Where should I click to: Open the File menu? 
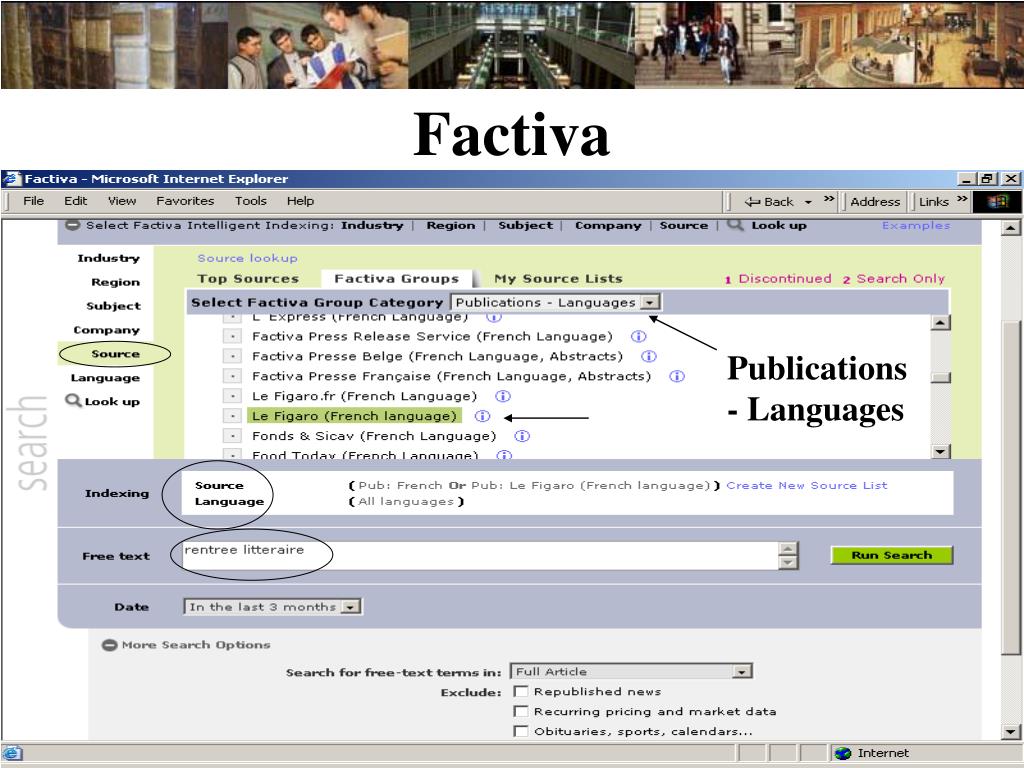click(33, 201)
